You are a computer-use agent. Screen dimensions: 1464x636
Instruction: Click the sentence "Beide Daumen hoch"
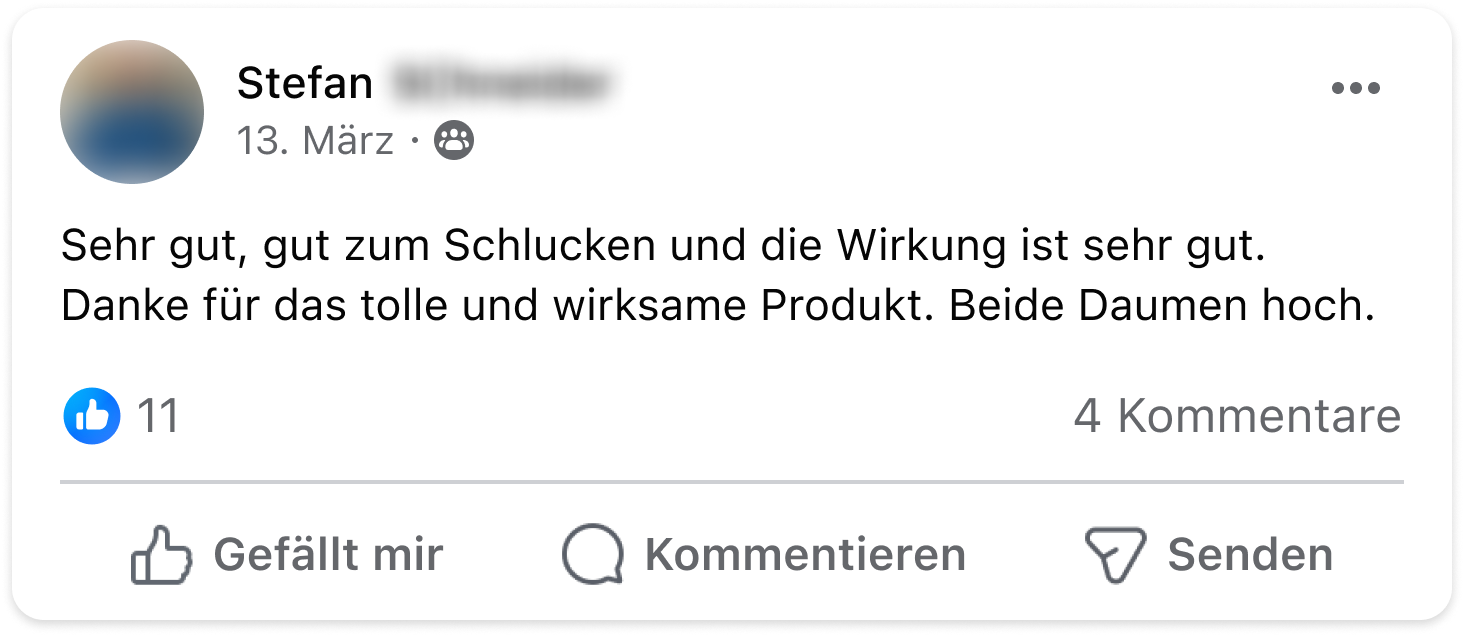(x=1162, y=307)
